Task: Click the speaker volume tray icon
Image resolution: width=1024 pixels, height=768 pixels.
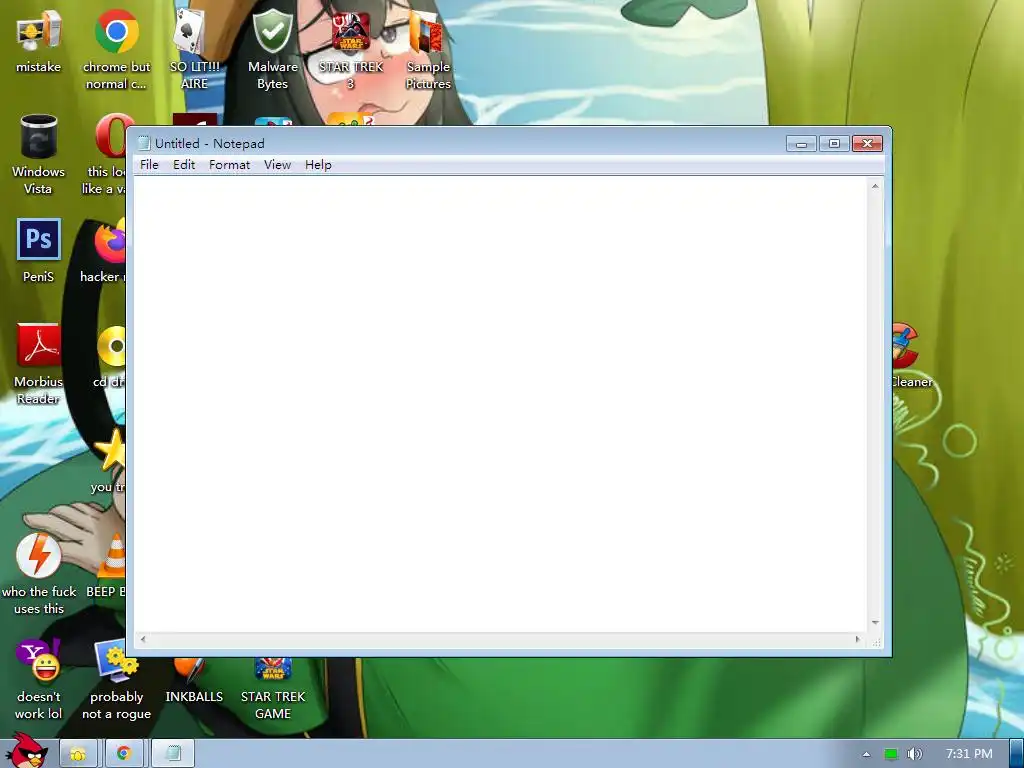Action: [915, 754]
